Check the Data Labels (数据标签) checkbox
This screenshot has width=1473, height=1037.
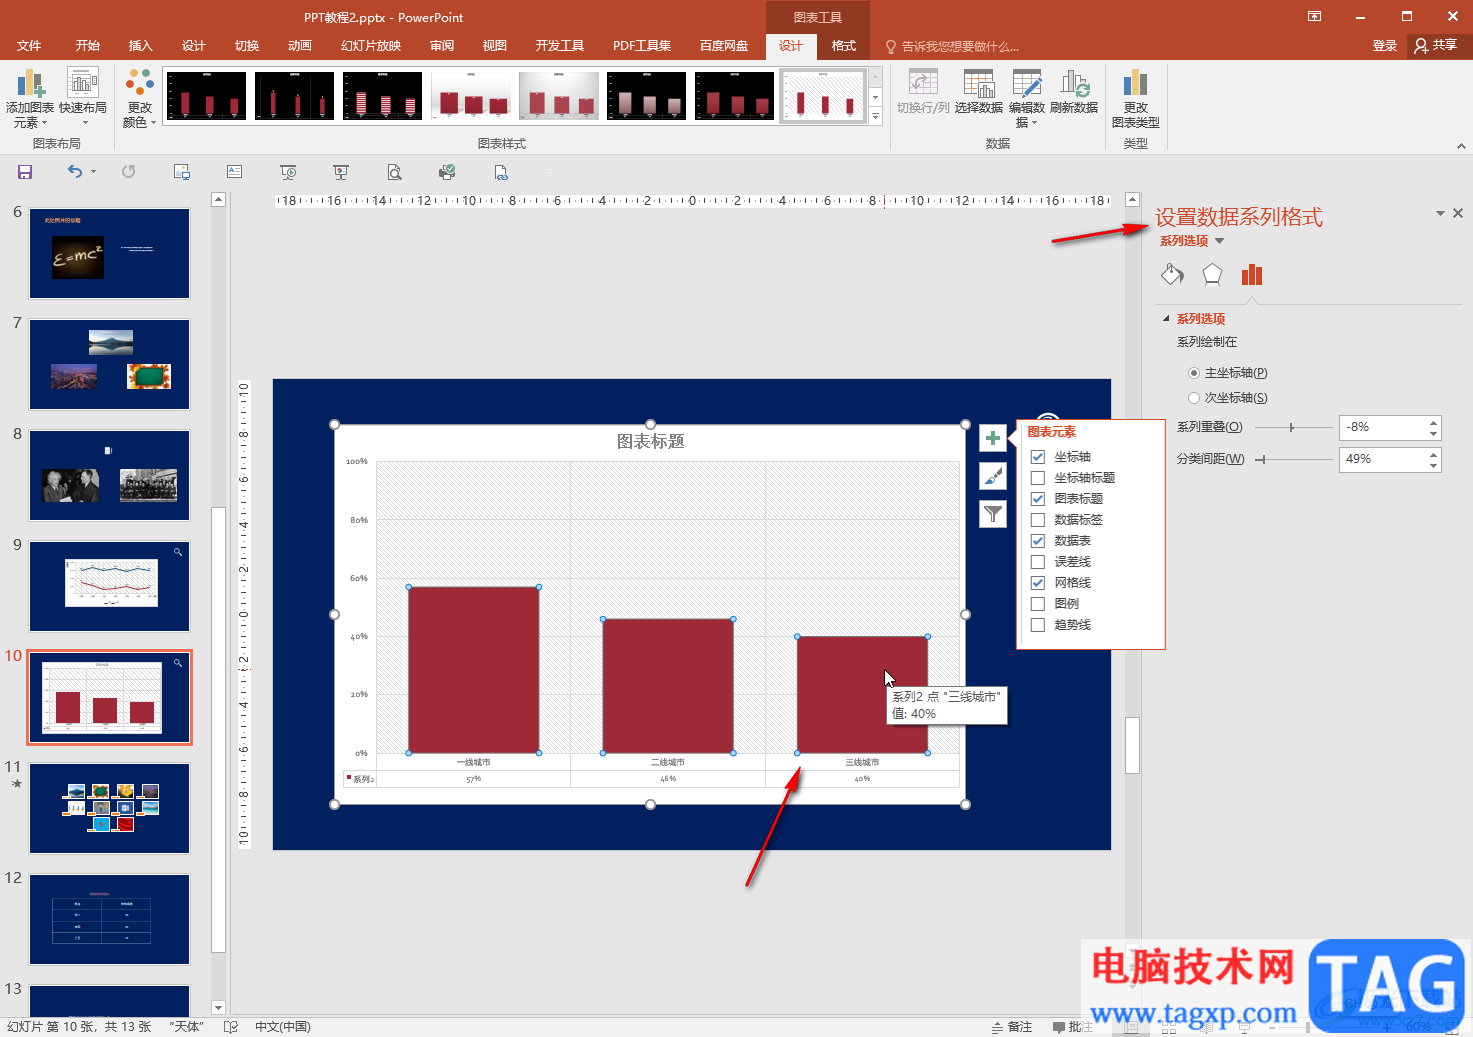[x=1038, y=520]
